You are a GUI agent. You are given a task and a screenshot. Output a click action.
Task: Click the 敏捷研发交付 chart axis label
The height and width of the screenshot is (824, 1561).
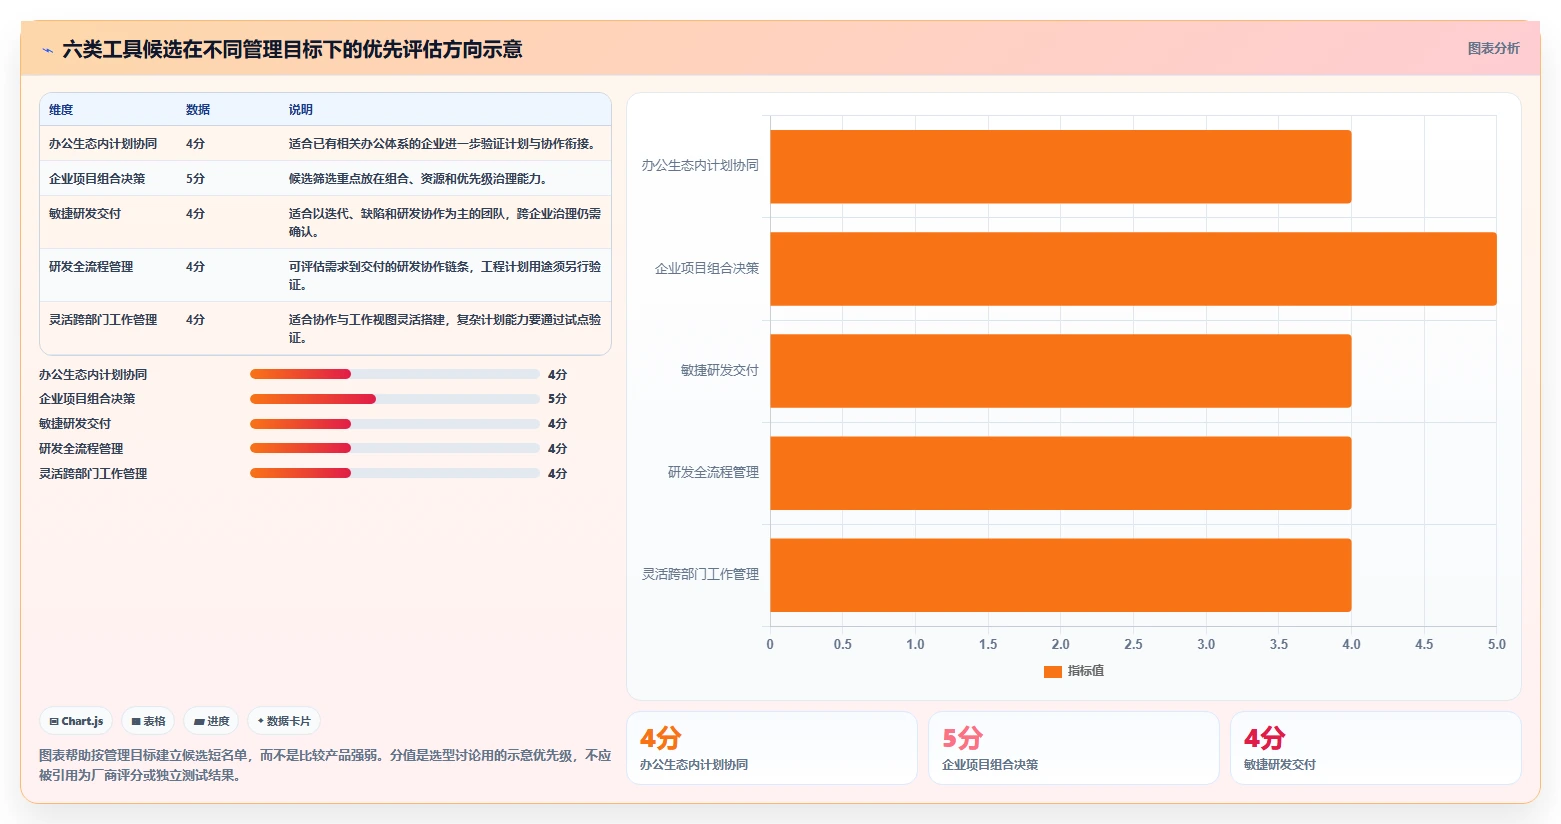pos(720,370)
